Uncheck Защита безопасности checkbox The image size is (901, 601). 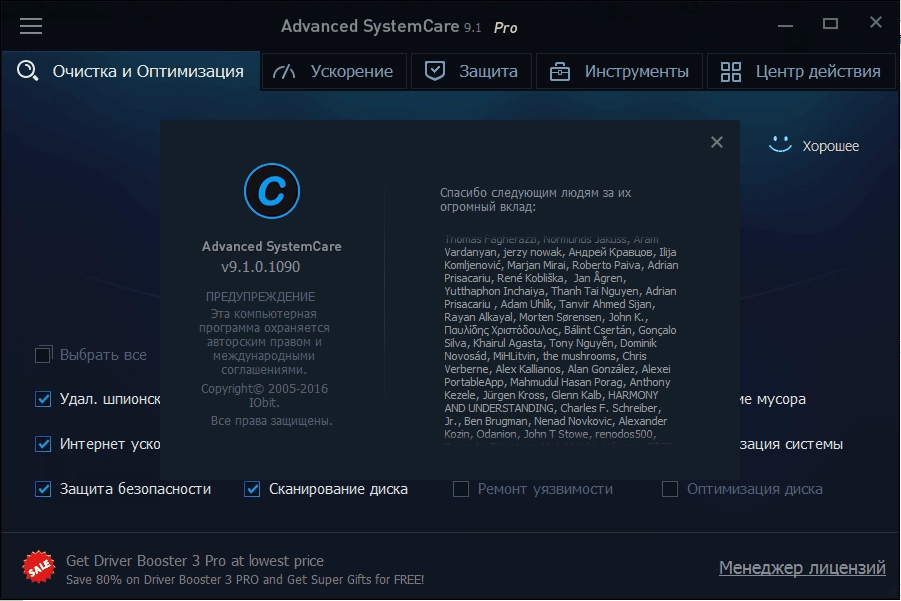pyautogui.click(x=43, y=489)
